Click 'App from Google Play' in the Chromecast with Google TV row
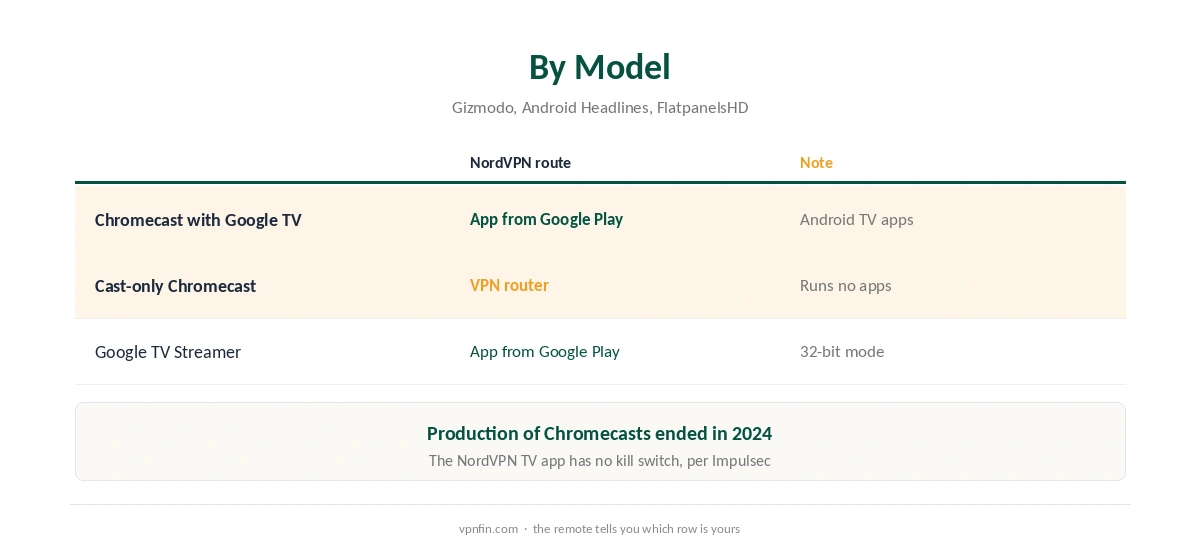The height and width of the screenshot is (548, 1200). pos(546,219)
